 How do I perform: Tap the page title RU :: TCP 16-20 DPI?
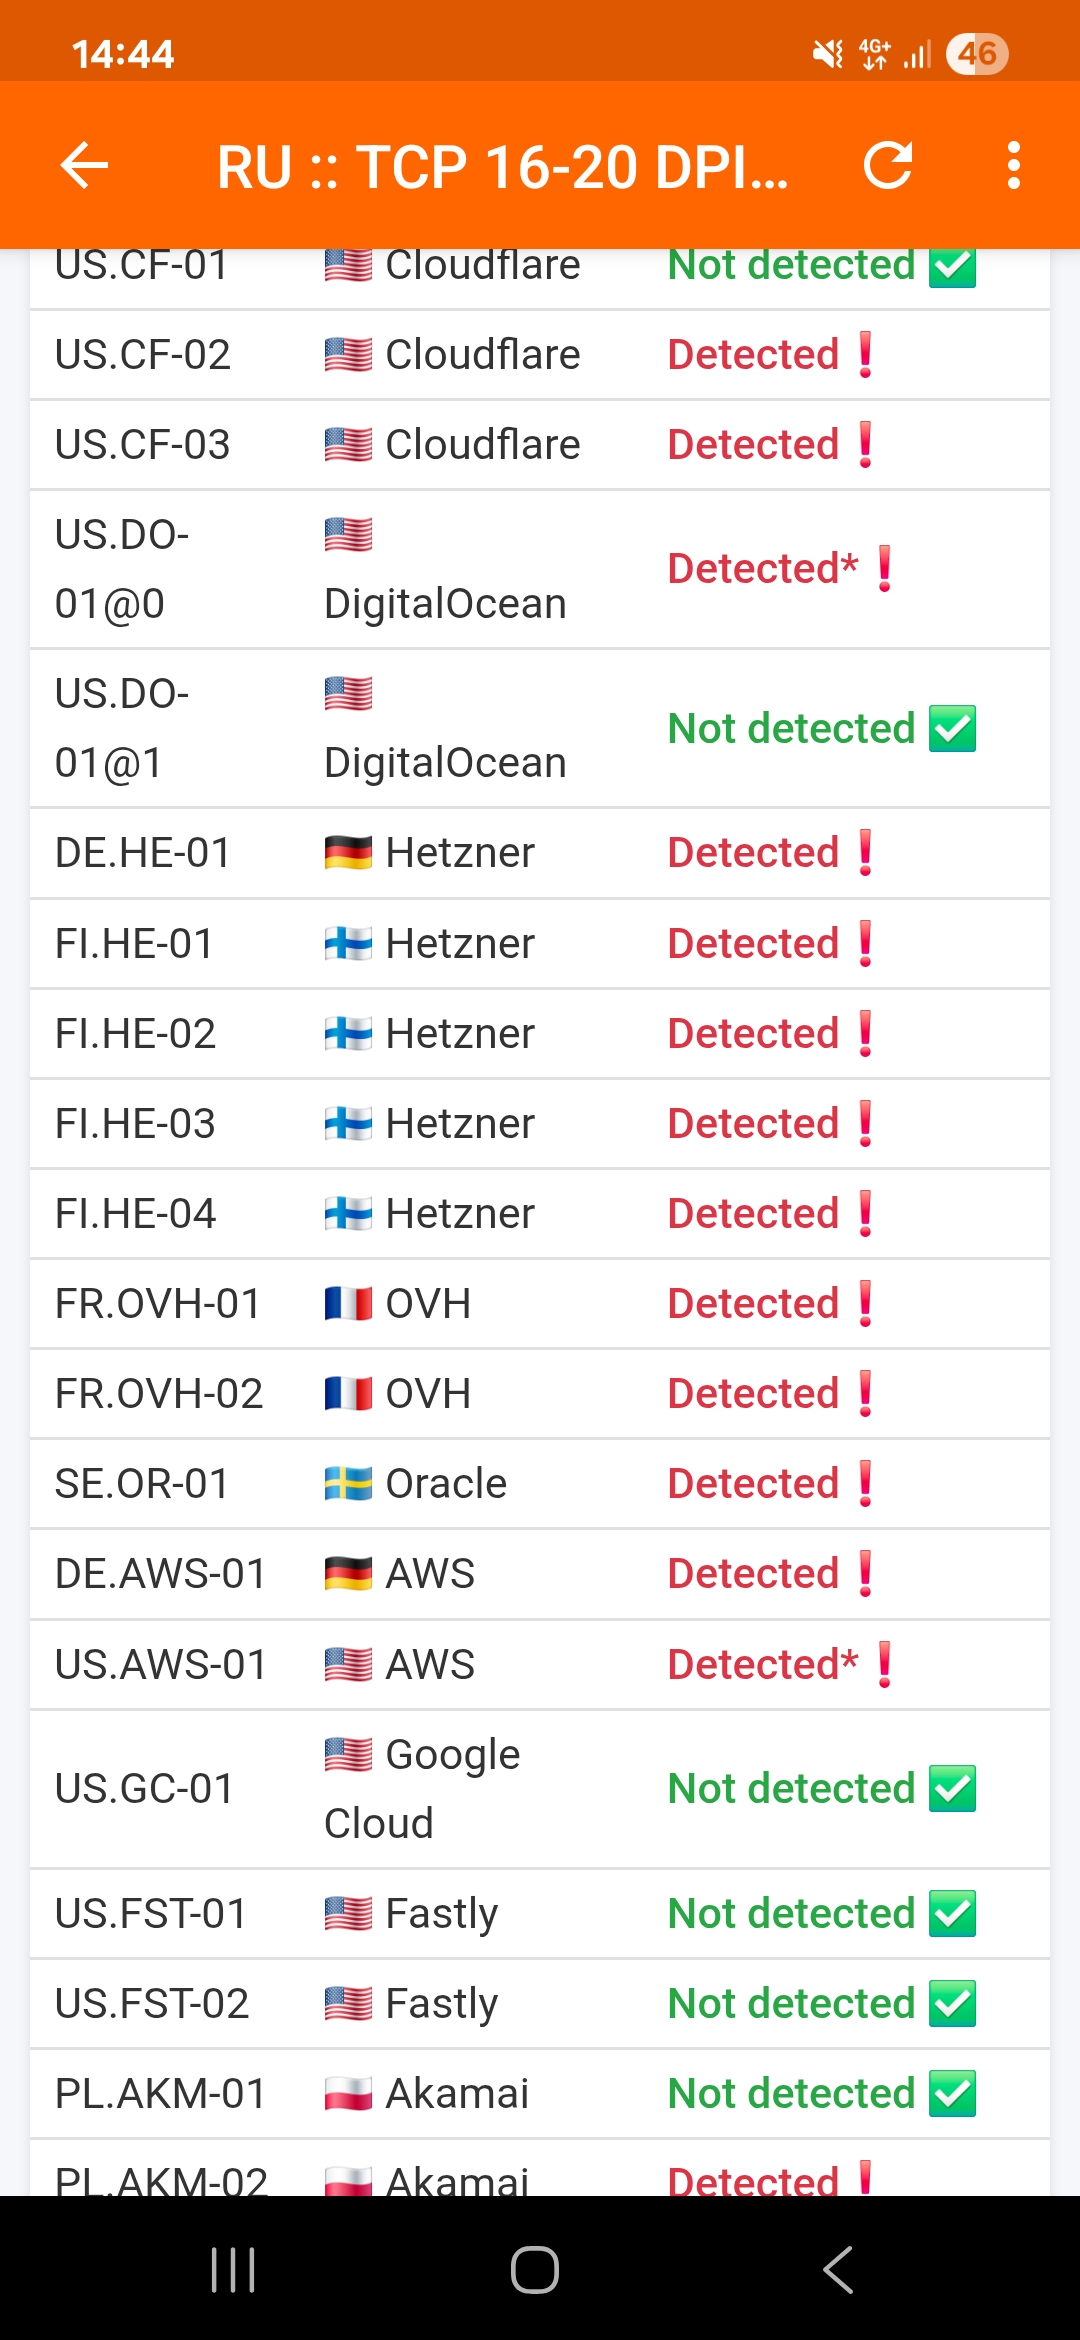pyautogui.click(x=502, y=166)
